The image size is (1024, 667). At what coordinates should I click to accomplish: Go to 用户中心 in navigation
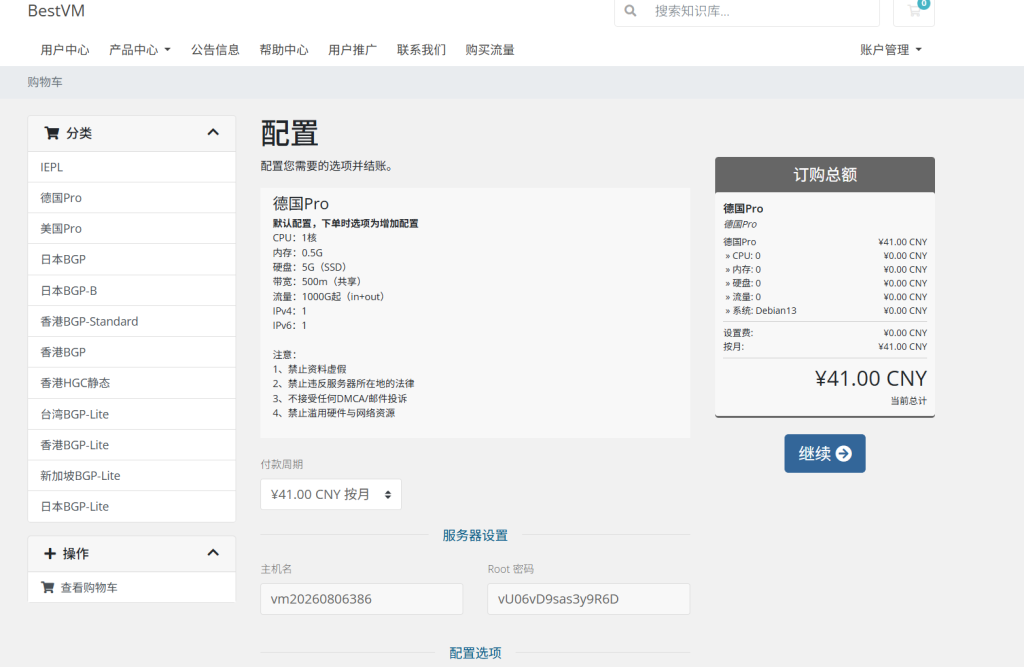click(65, 50)
